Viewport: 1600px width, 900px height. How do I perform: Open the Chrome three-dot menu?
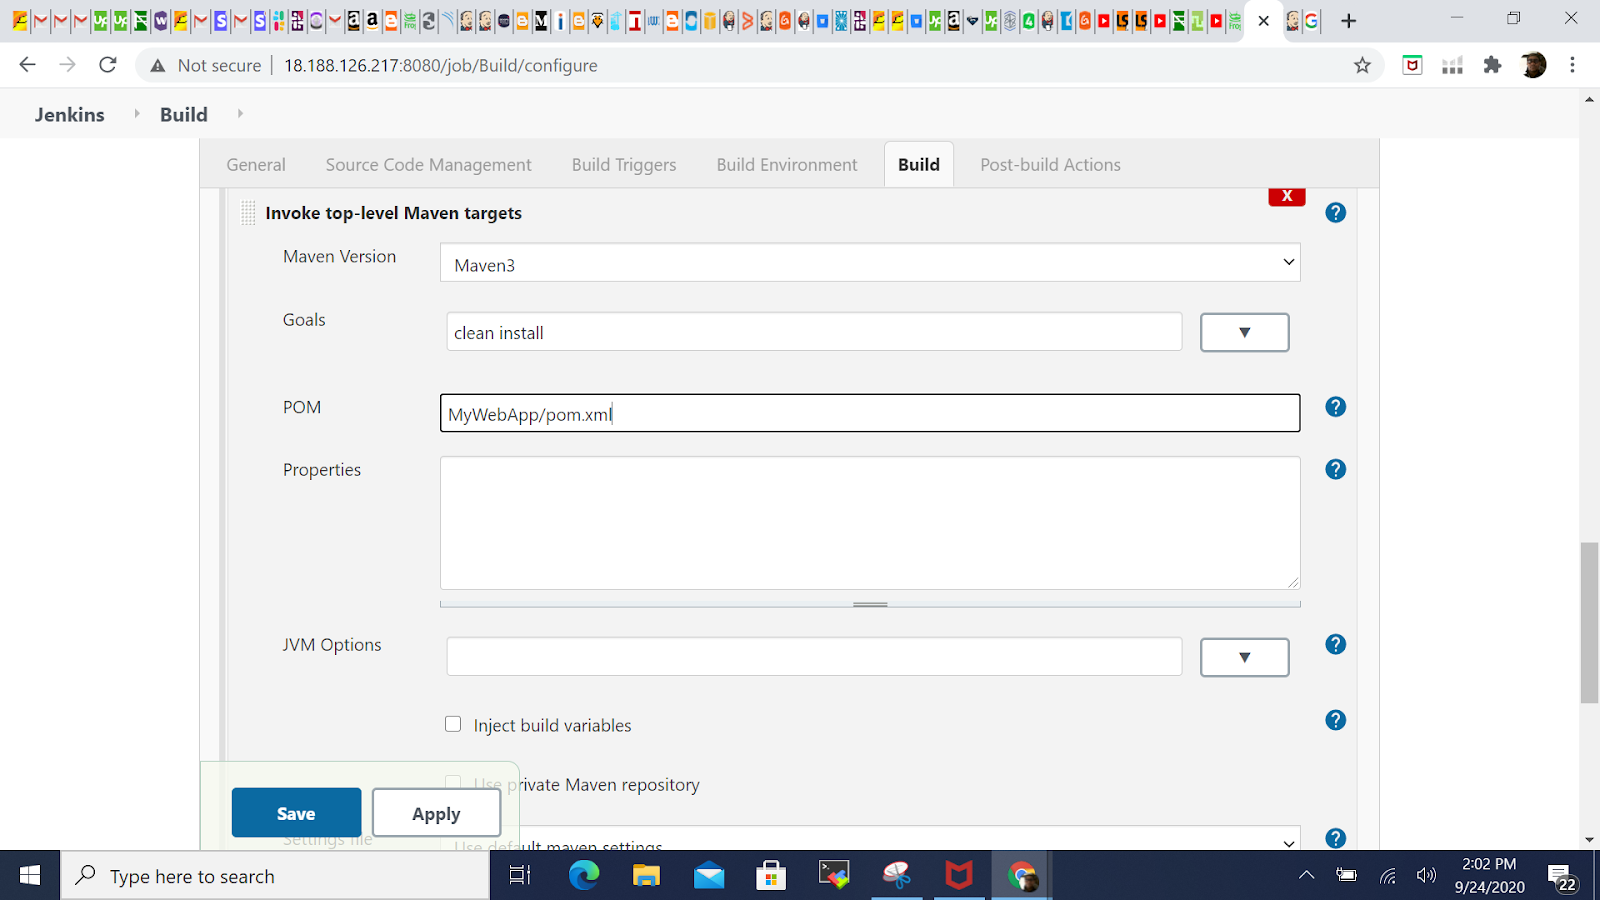click(1573, 65)
